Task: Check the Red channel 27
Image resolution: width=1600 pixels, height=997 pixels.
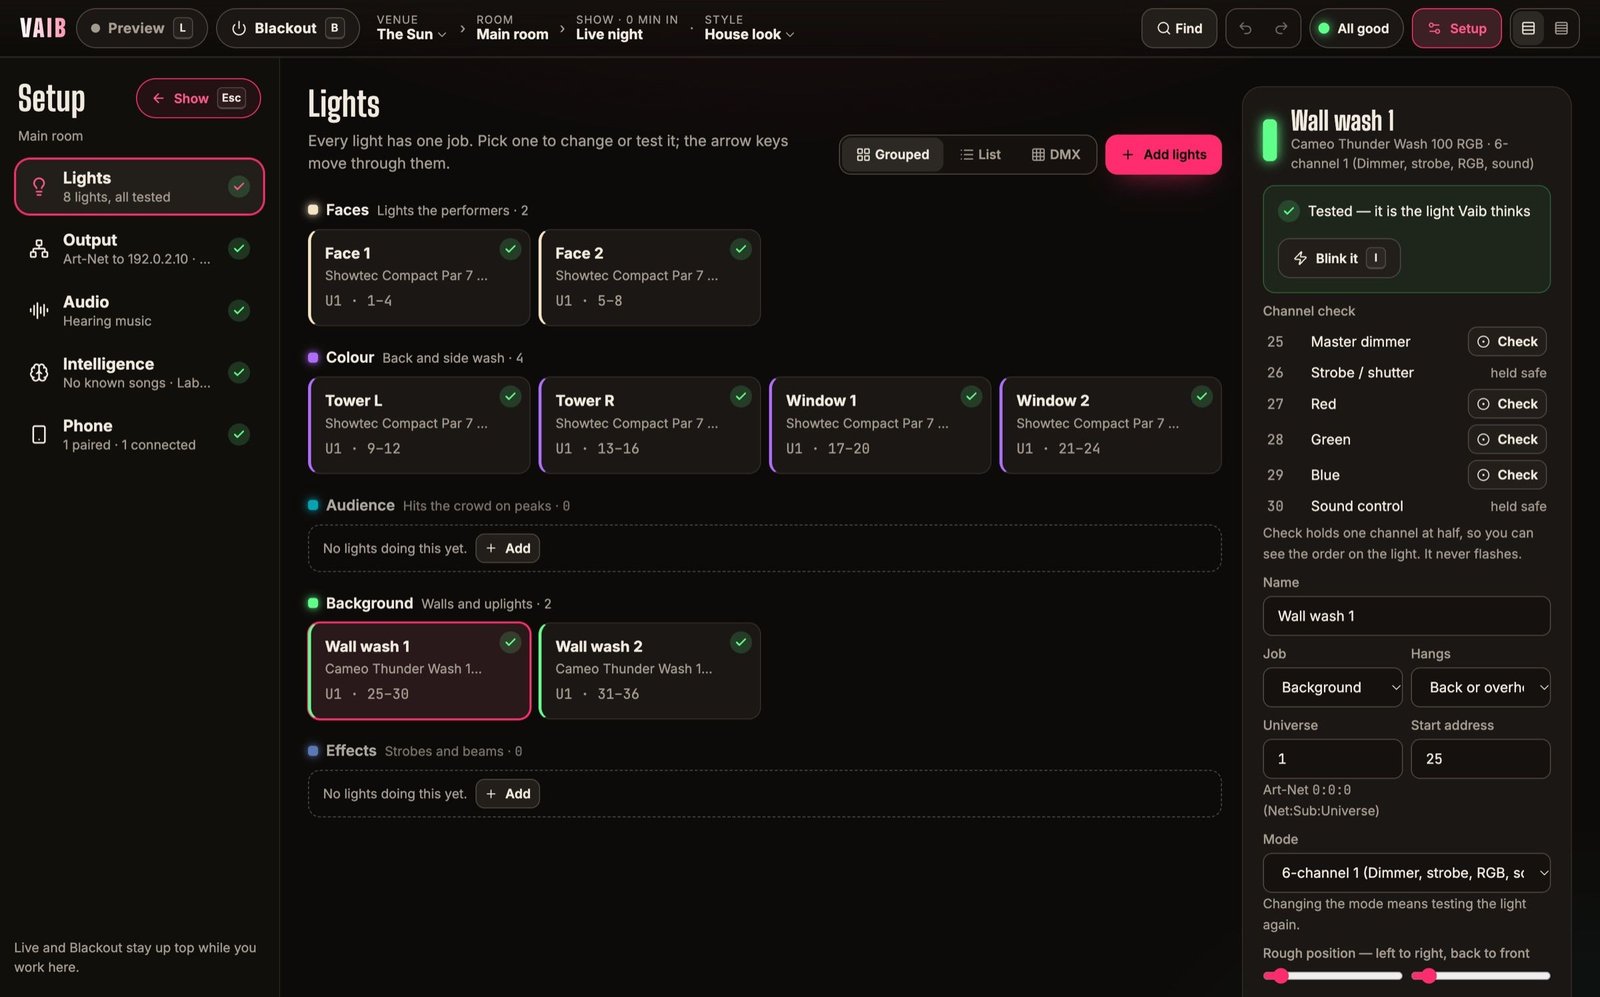Action: click(1507, 404)
